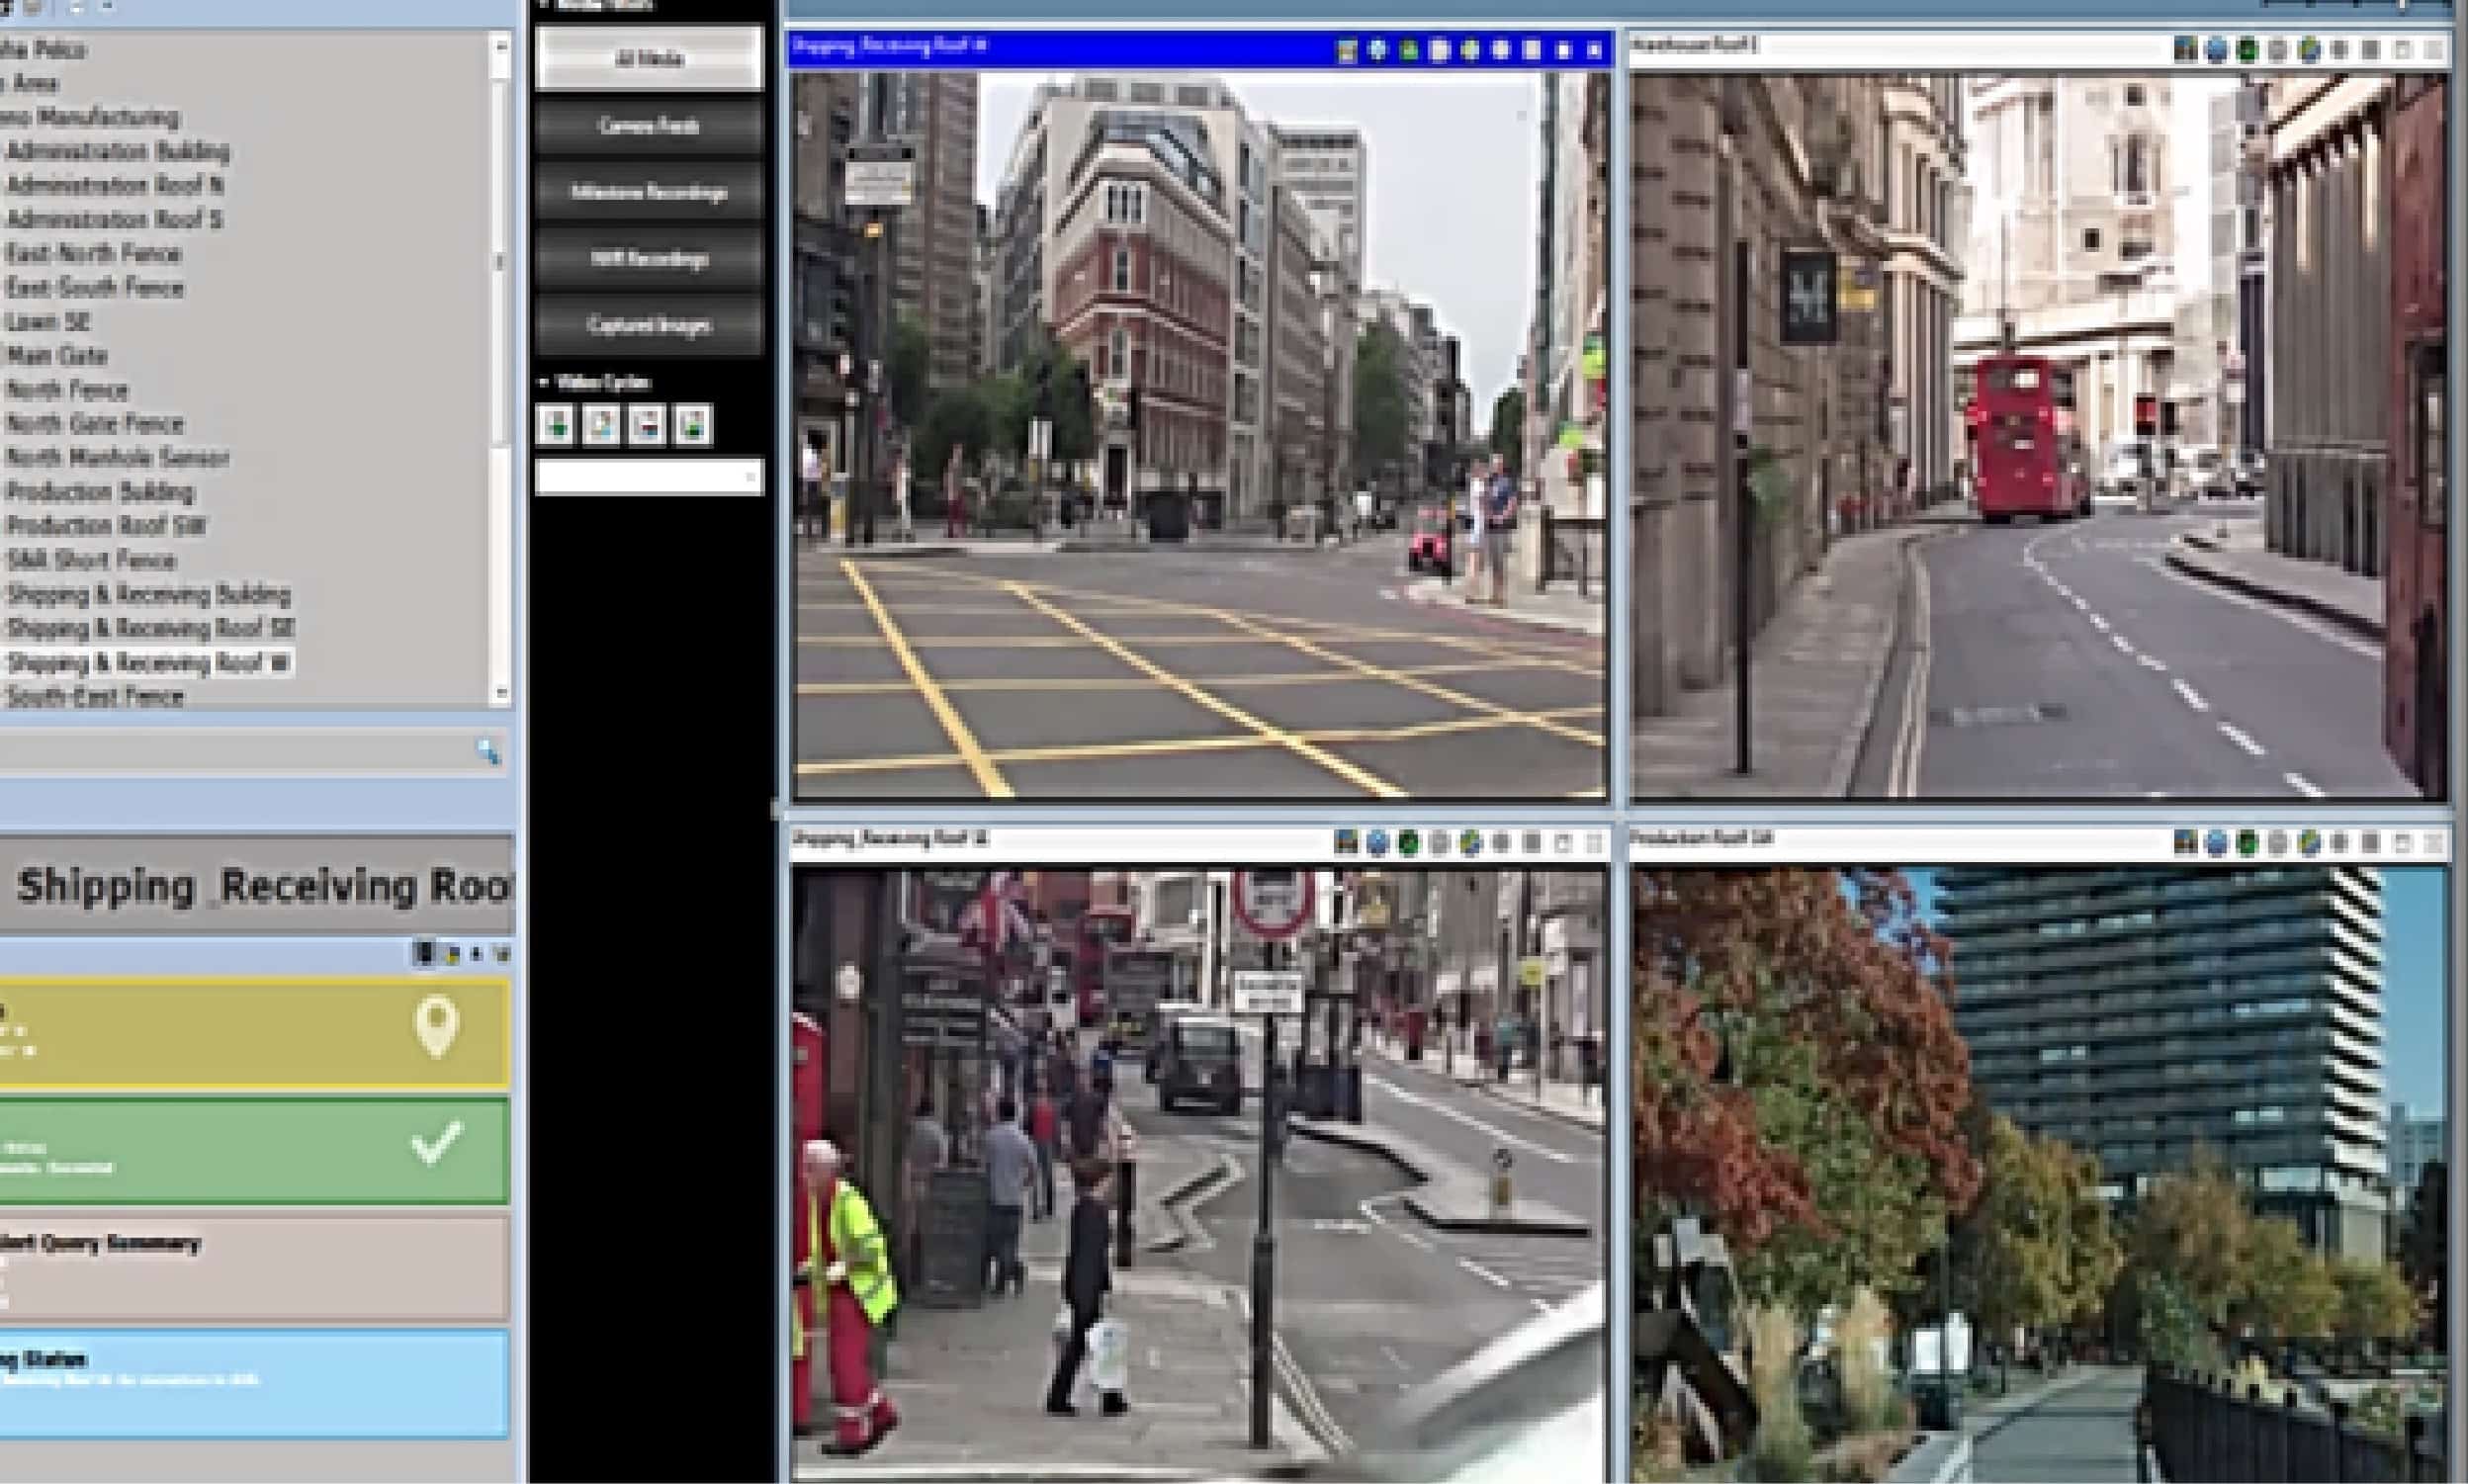Click the green icon in the blue-highlighted pane header

(x=1409, y=50)
